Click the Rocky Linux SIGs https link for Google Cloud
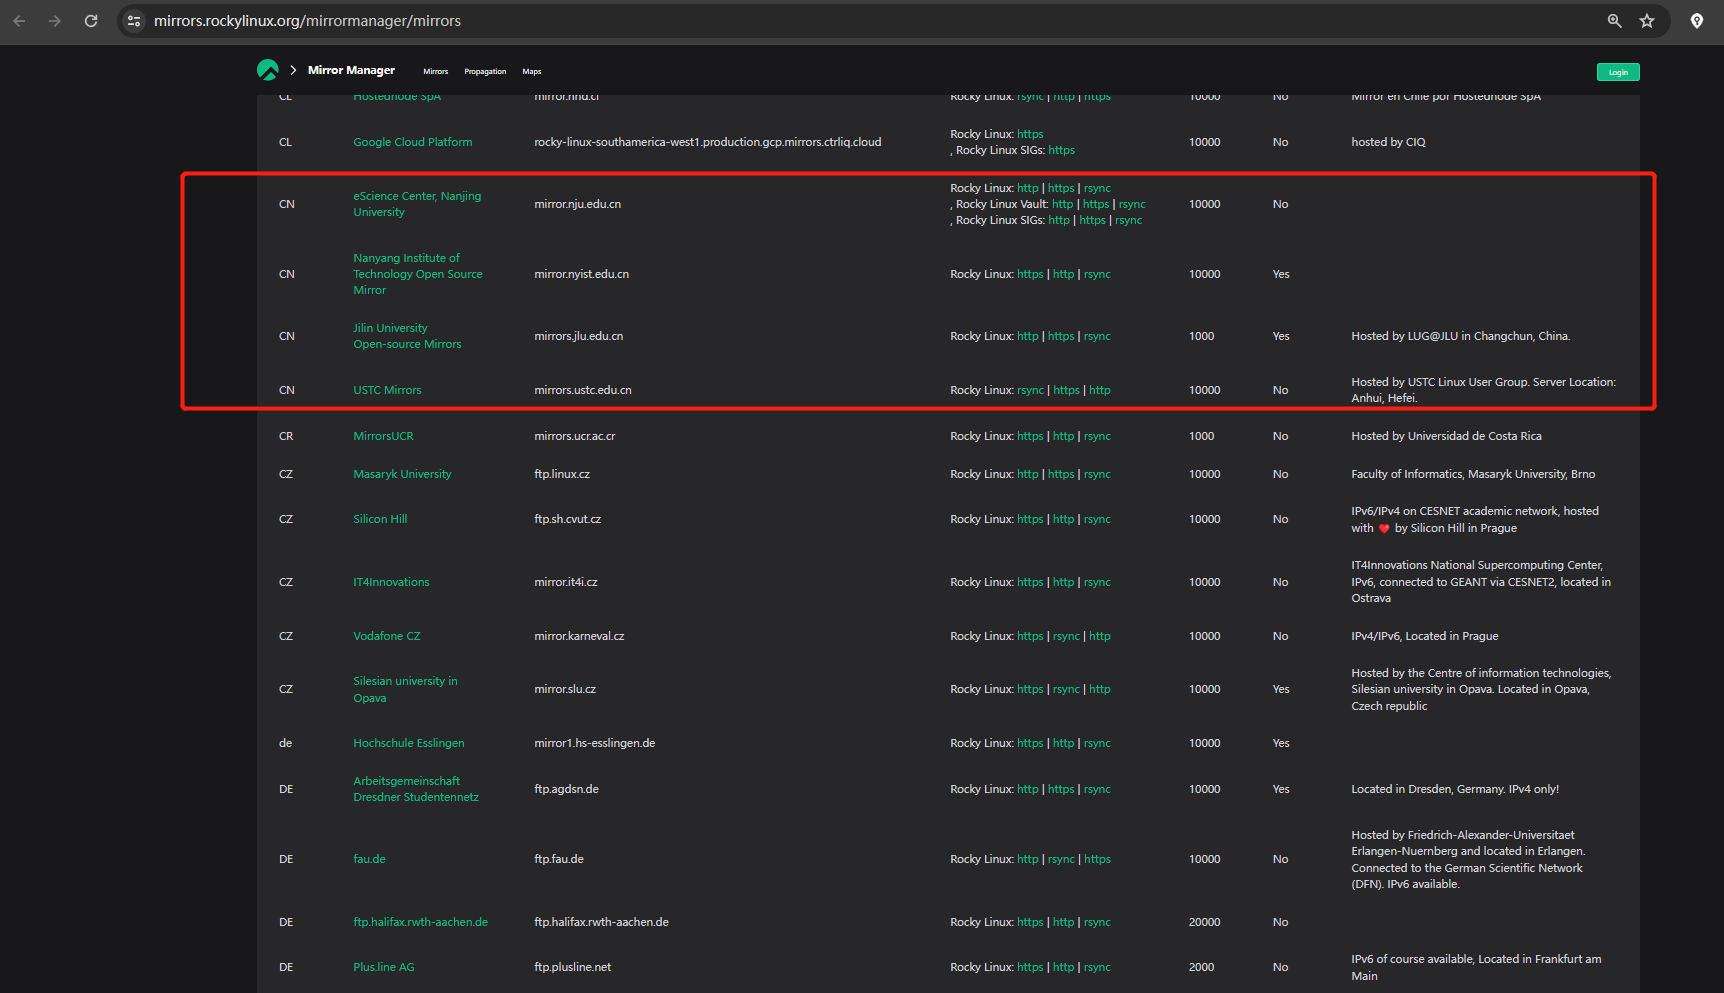The image size is (1724, 993). pyautogui.click(x=1061, y=150)
